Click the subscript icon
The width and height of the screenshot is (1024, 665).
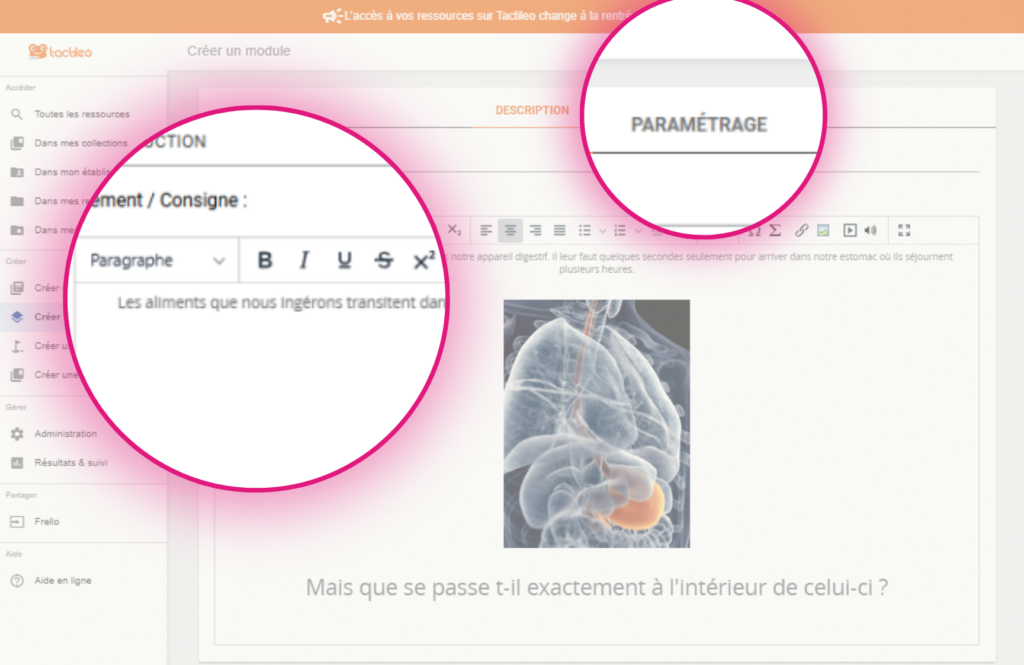(x=454, y=230)
